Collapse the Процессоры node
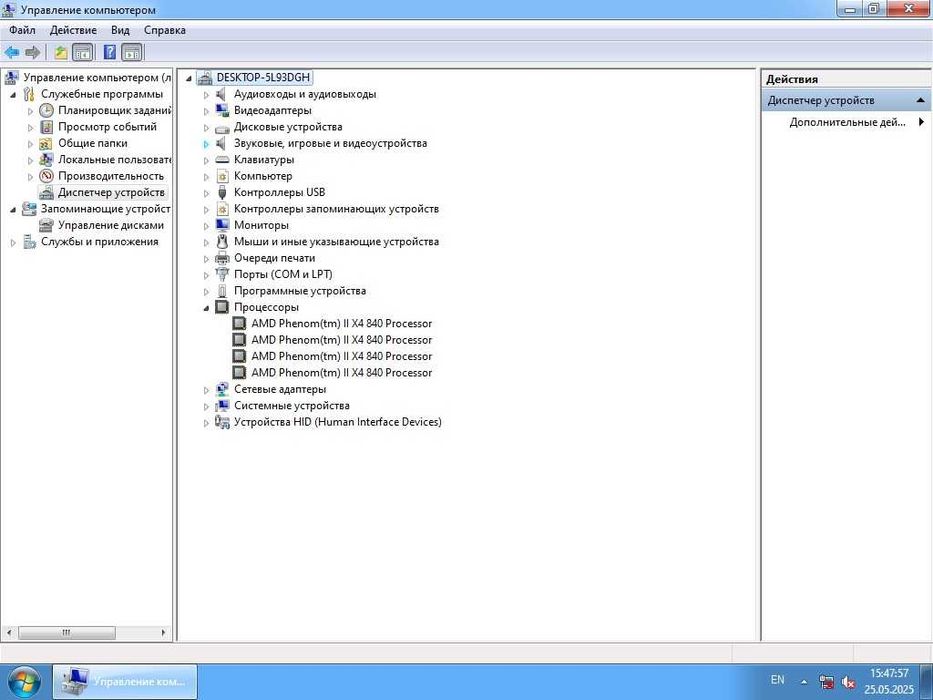The width and height of the screenshot is (933, 700). coord(206,308)
